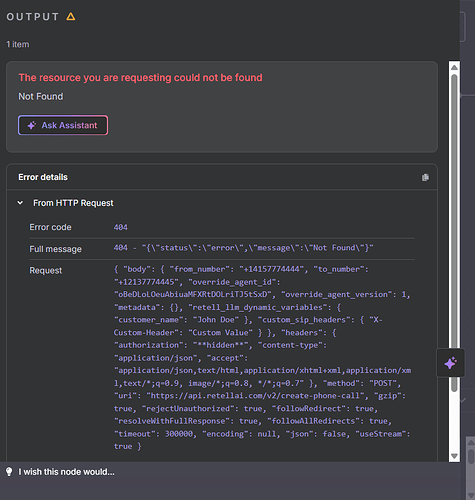Click the lightbulb feedback icon
Image resolution: width=475 pixels, height=500 pixels.
9,471
